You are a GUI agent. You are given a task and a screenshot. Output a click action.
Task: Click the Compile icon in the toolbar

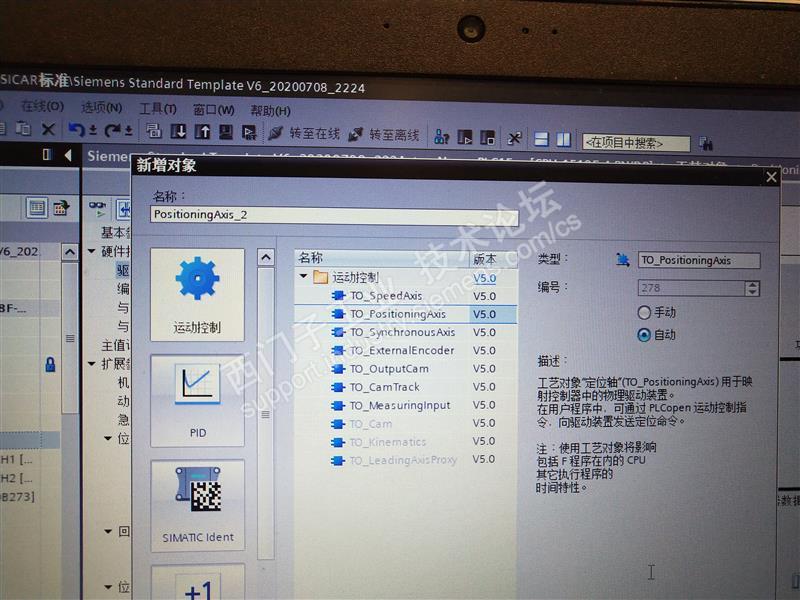pyautogui.click(x=154, y=131)
